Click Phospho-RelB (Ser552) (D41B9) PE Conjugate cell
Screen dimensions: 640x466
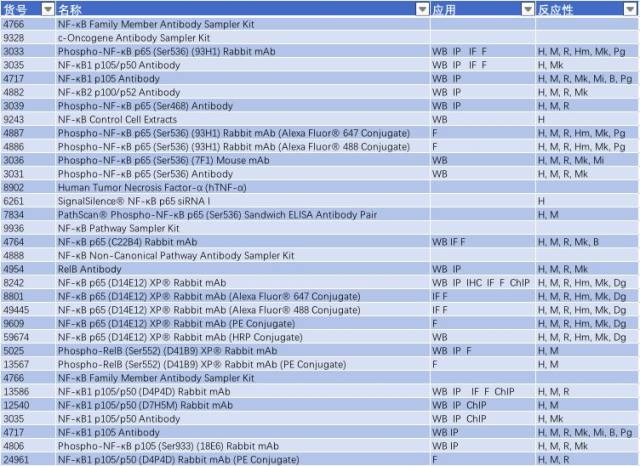point(242,364)
